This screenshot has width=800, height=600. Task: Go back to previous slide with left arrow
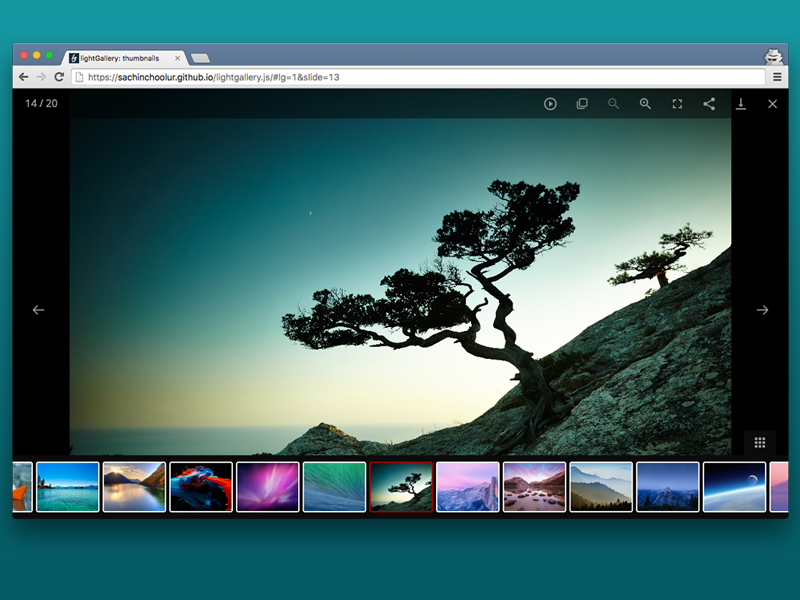[x=38, y=310]
